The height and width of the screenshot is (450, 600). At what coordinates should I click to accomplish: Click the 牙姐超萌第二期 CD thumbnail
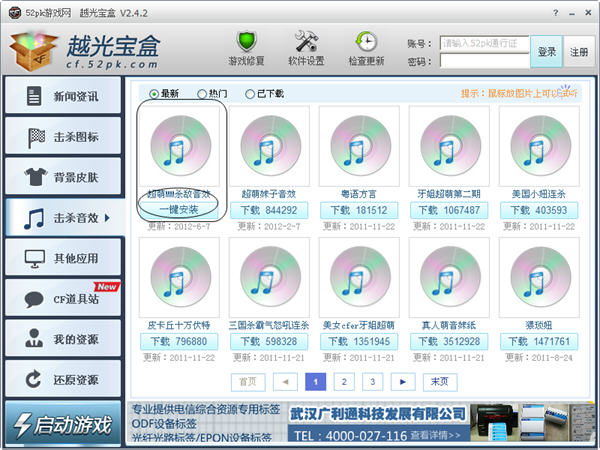pyautogui.click(x=449, y=146)
